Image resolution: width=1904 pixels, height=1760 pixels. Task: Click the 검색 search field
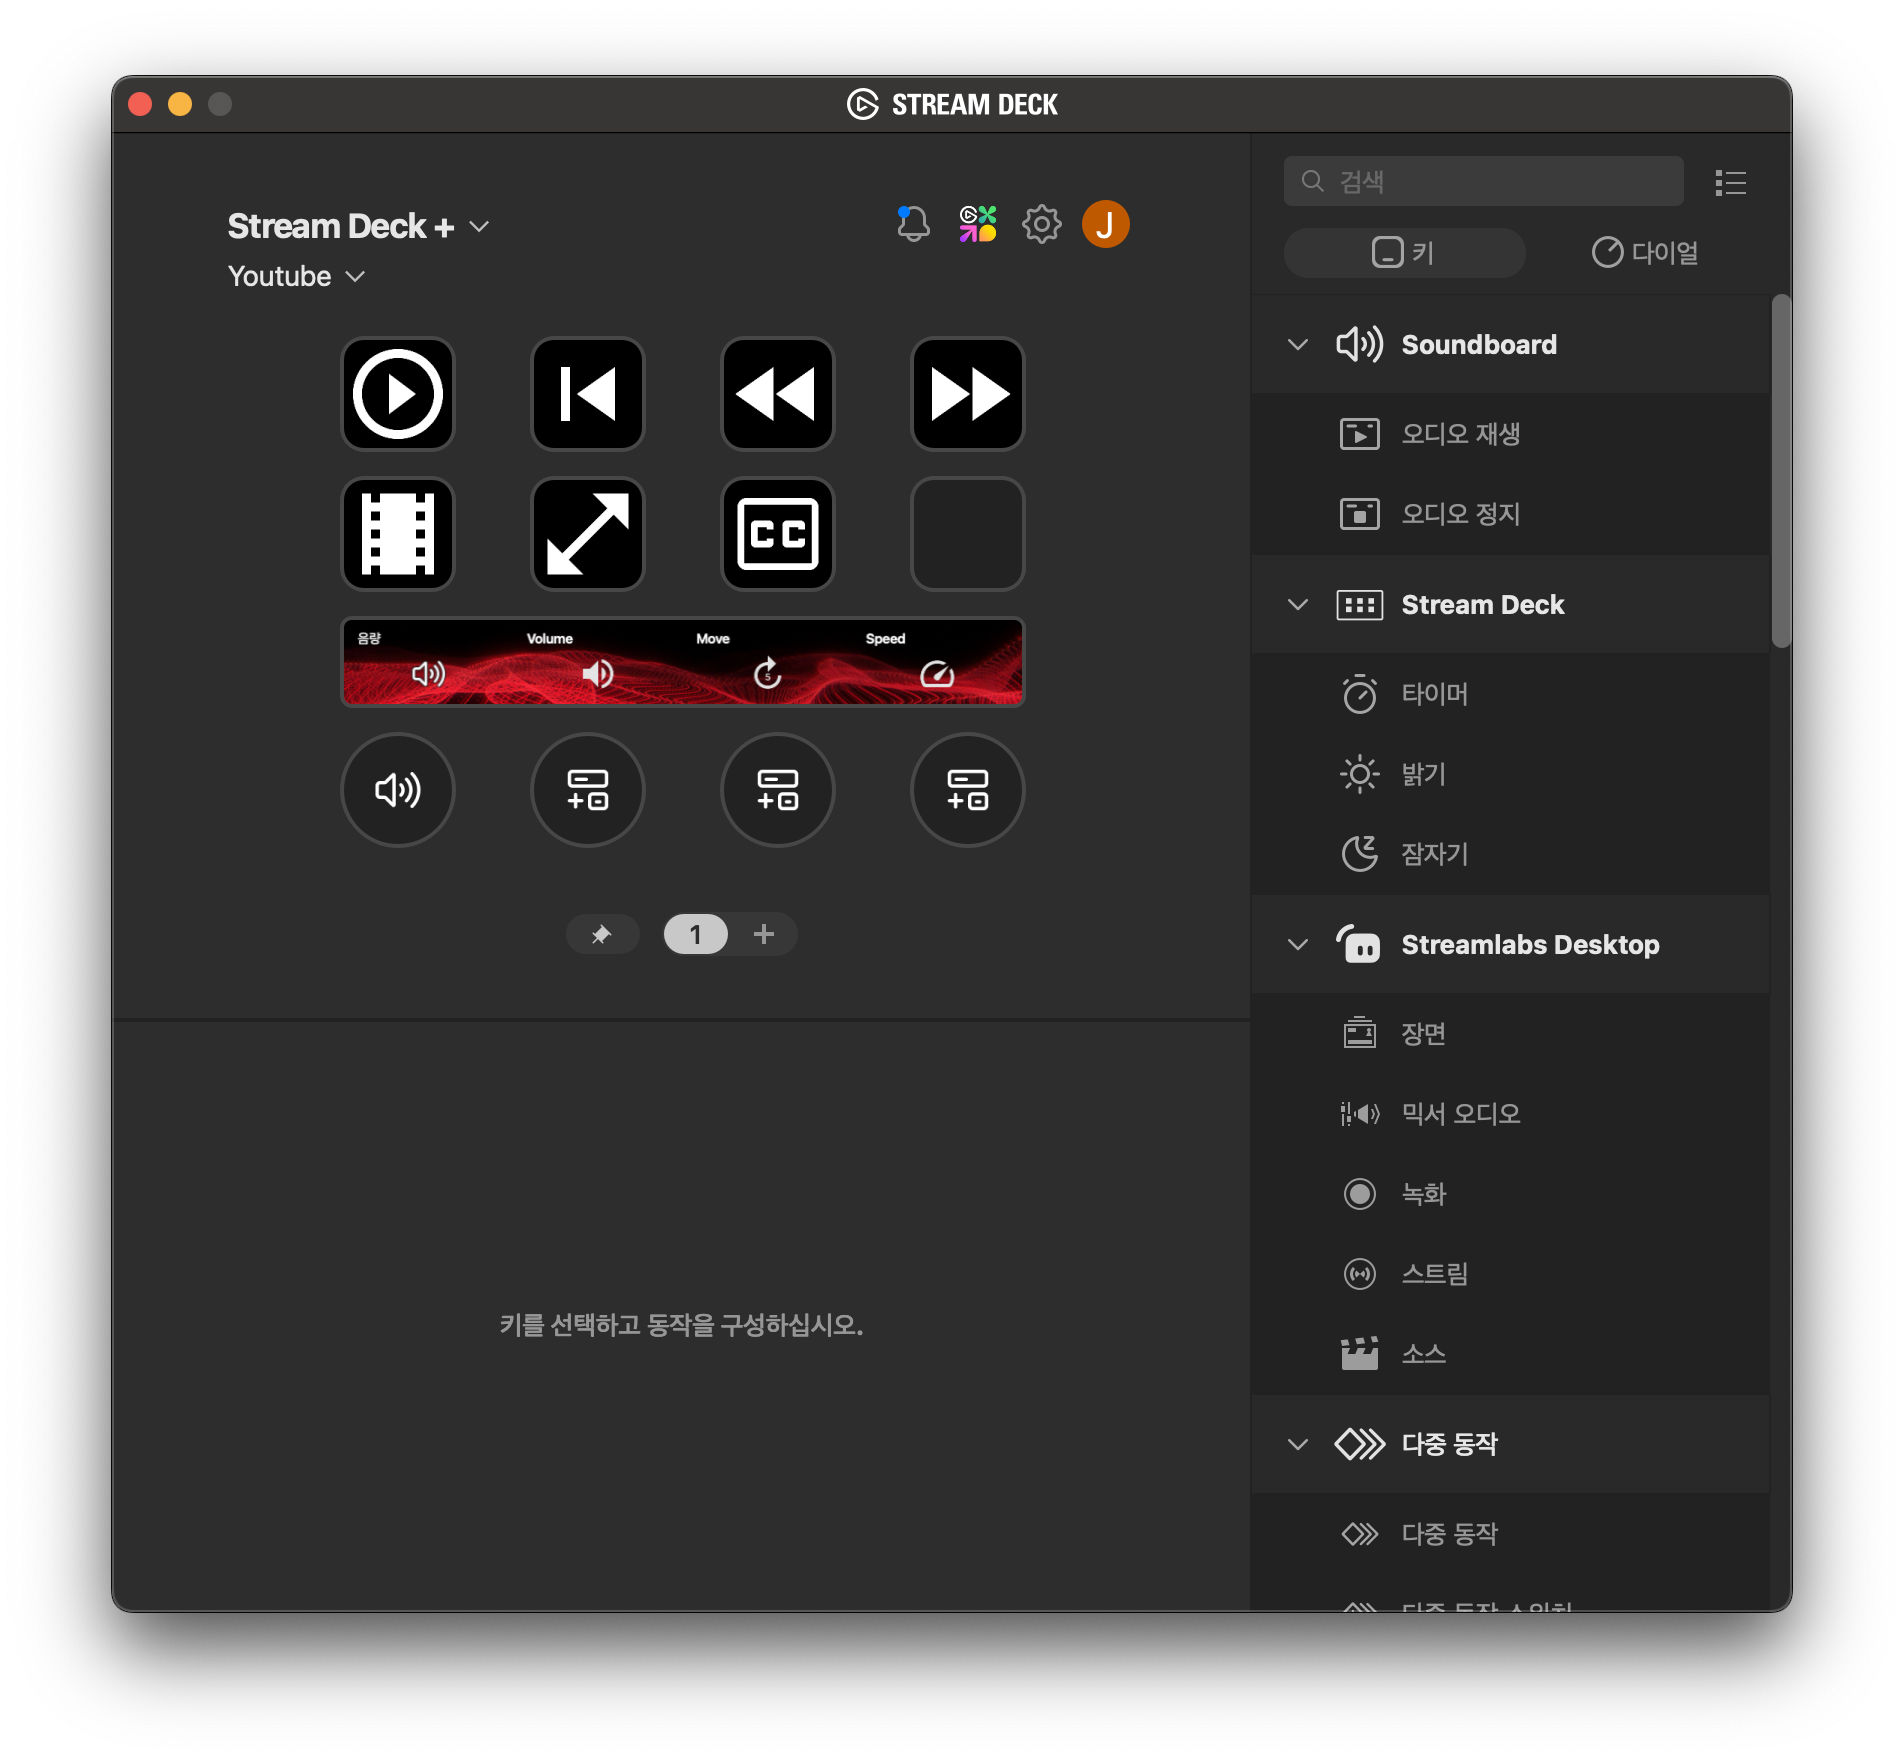[1483, 181]
